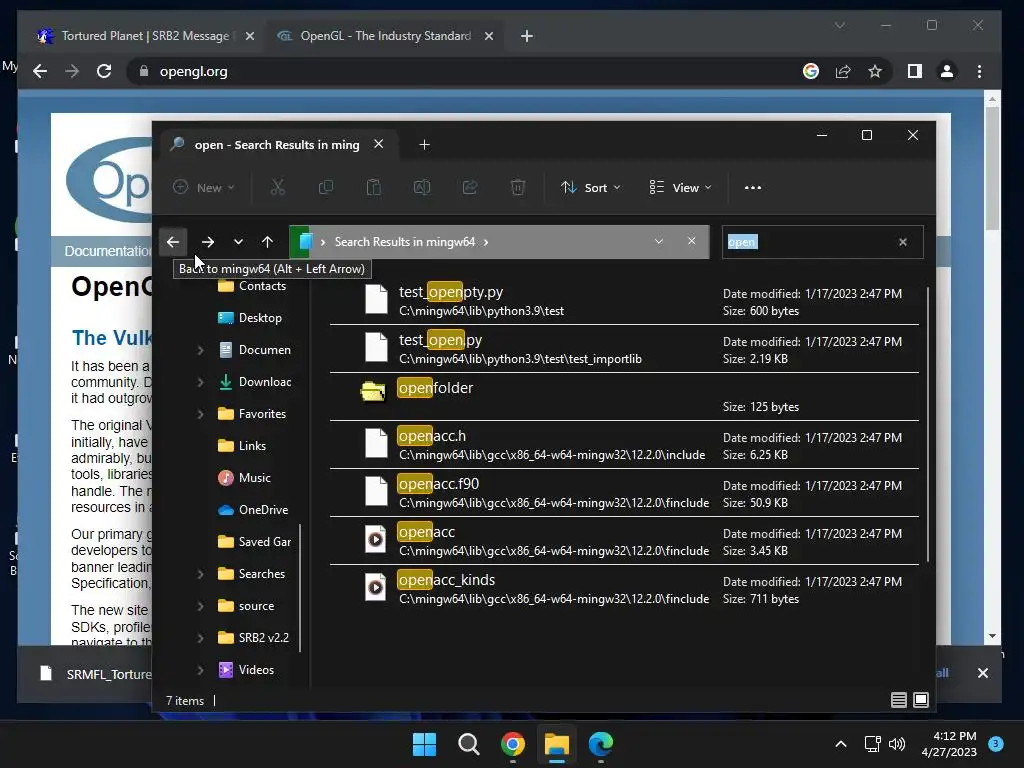Open Links folder in sidebar
1024x768 pixels.
(243, 446)
